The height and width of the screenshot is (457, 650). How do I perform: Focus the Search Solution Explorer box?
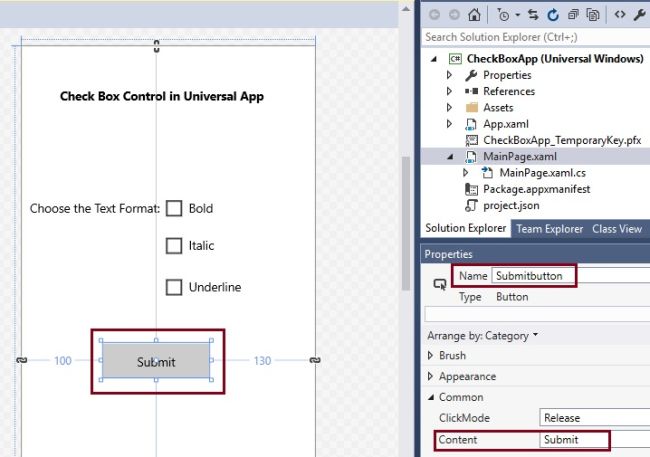click(x=536, y=37)
